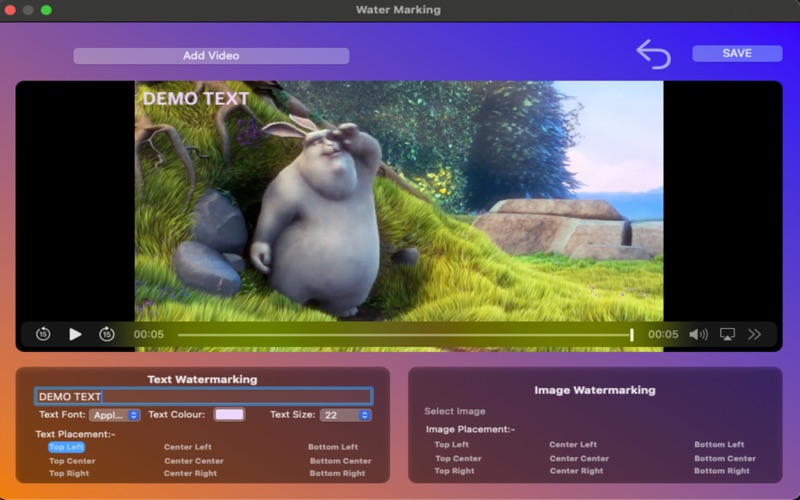Open the Text Colour swatch
800x500 pixels.
pos(230,414)
